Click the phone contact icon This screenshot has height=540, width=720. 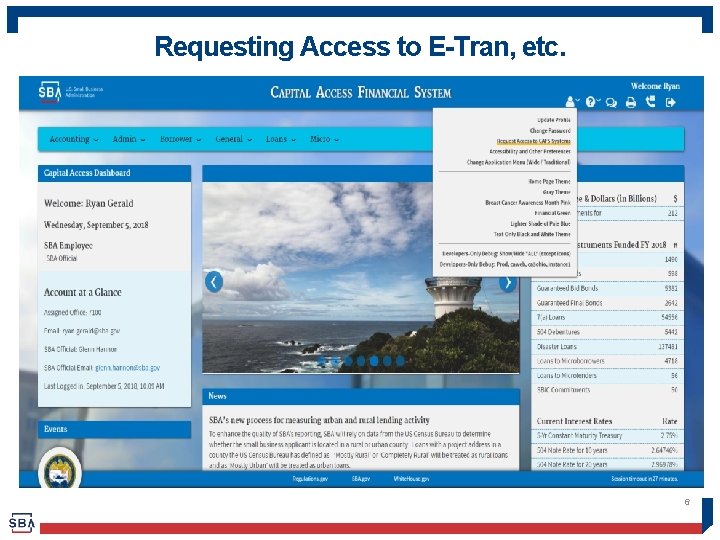pos(651,101)
